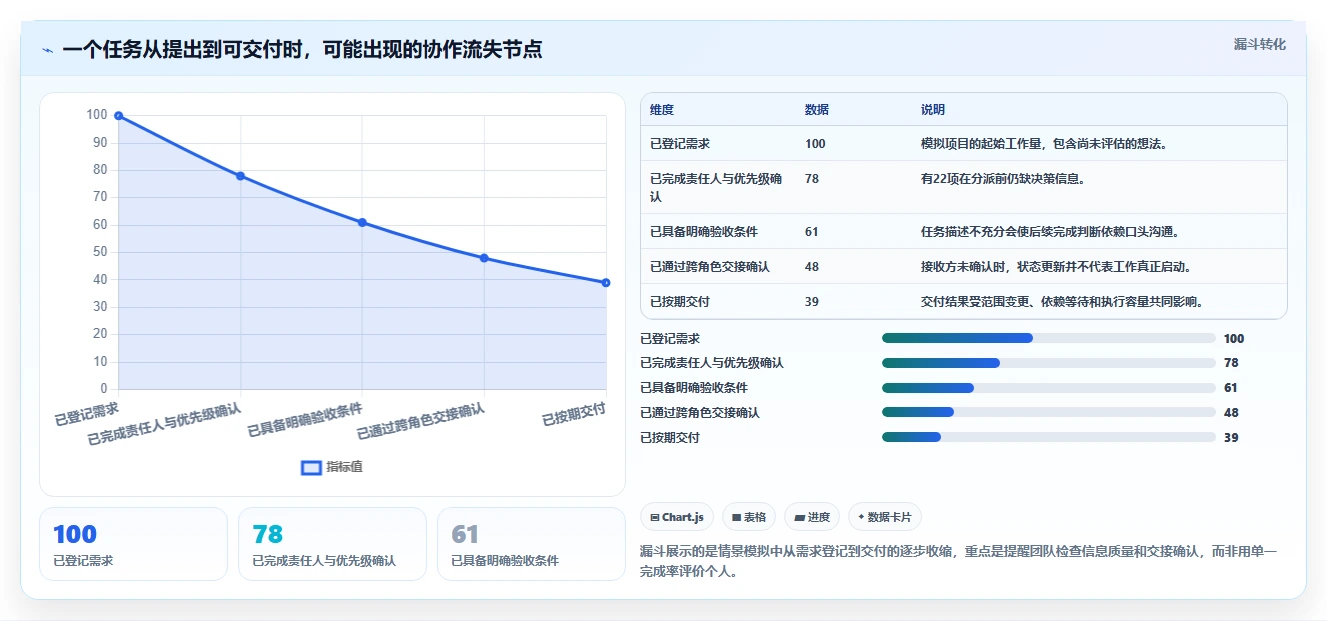Viewport: 1327px width, 621px height.
Task: Select the 进度 chip
Action: tap(812, 517)
